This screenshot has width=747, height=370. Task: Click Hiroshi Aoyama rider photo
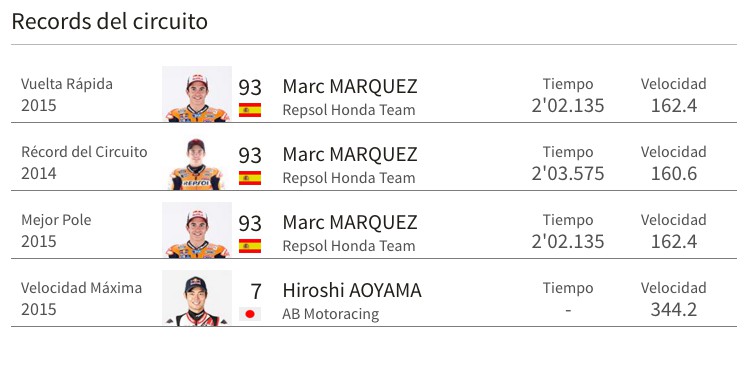click(197, 298)
